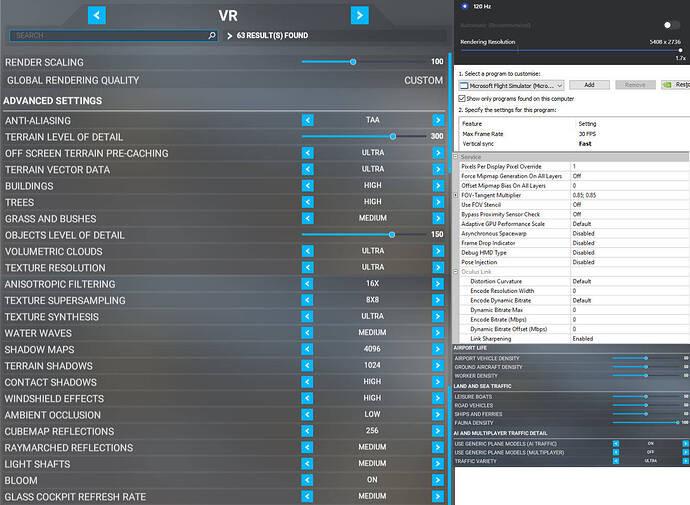
Task: Click next category arrow right of VR
Action: 360,15
